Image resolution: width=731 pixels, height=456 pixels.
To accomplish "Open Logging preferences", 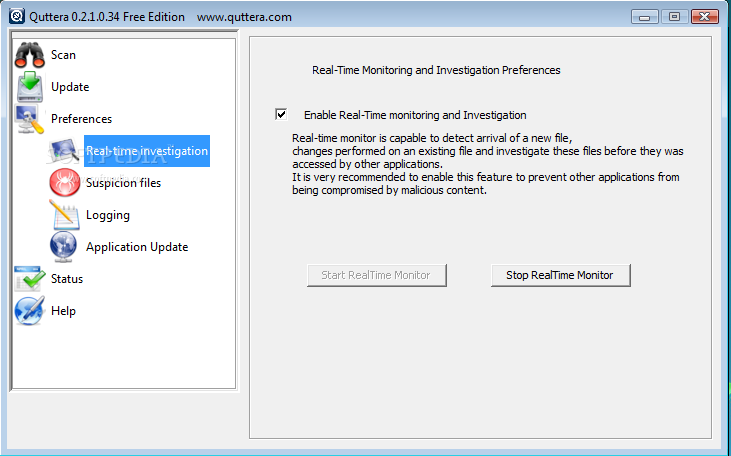I will (x=108, y=215).
